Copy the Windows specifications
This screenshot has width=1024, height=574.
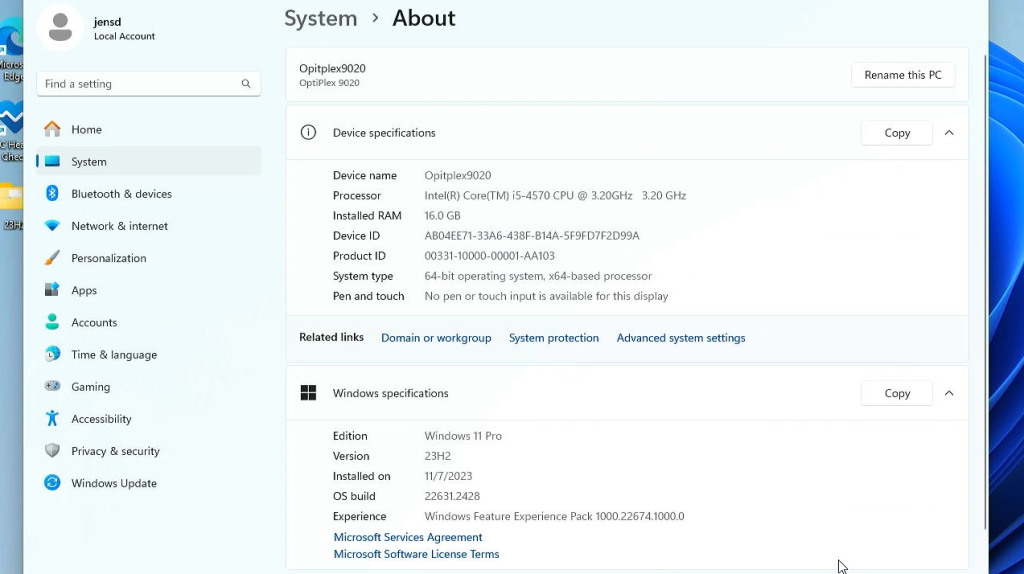(897, 393)
